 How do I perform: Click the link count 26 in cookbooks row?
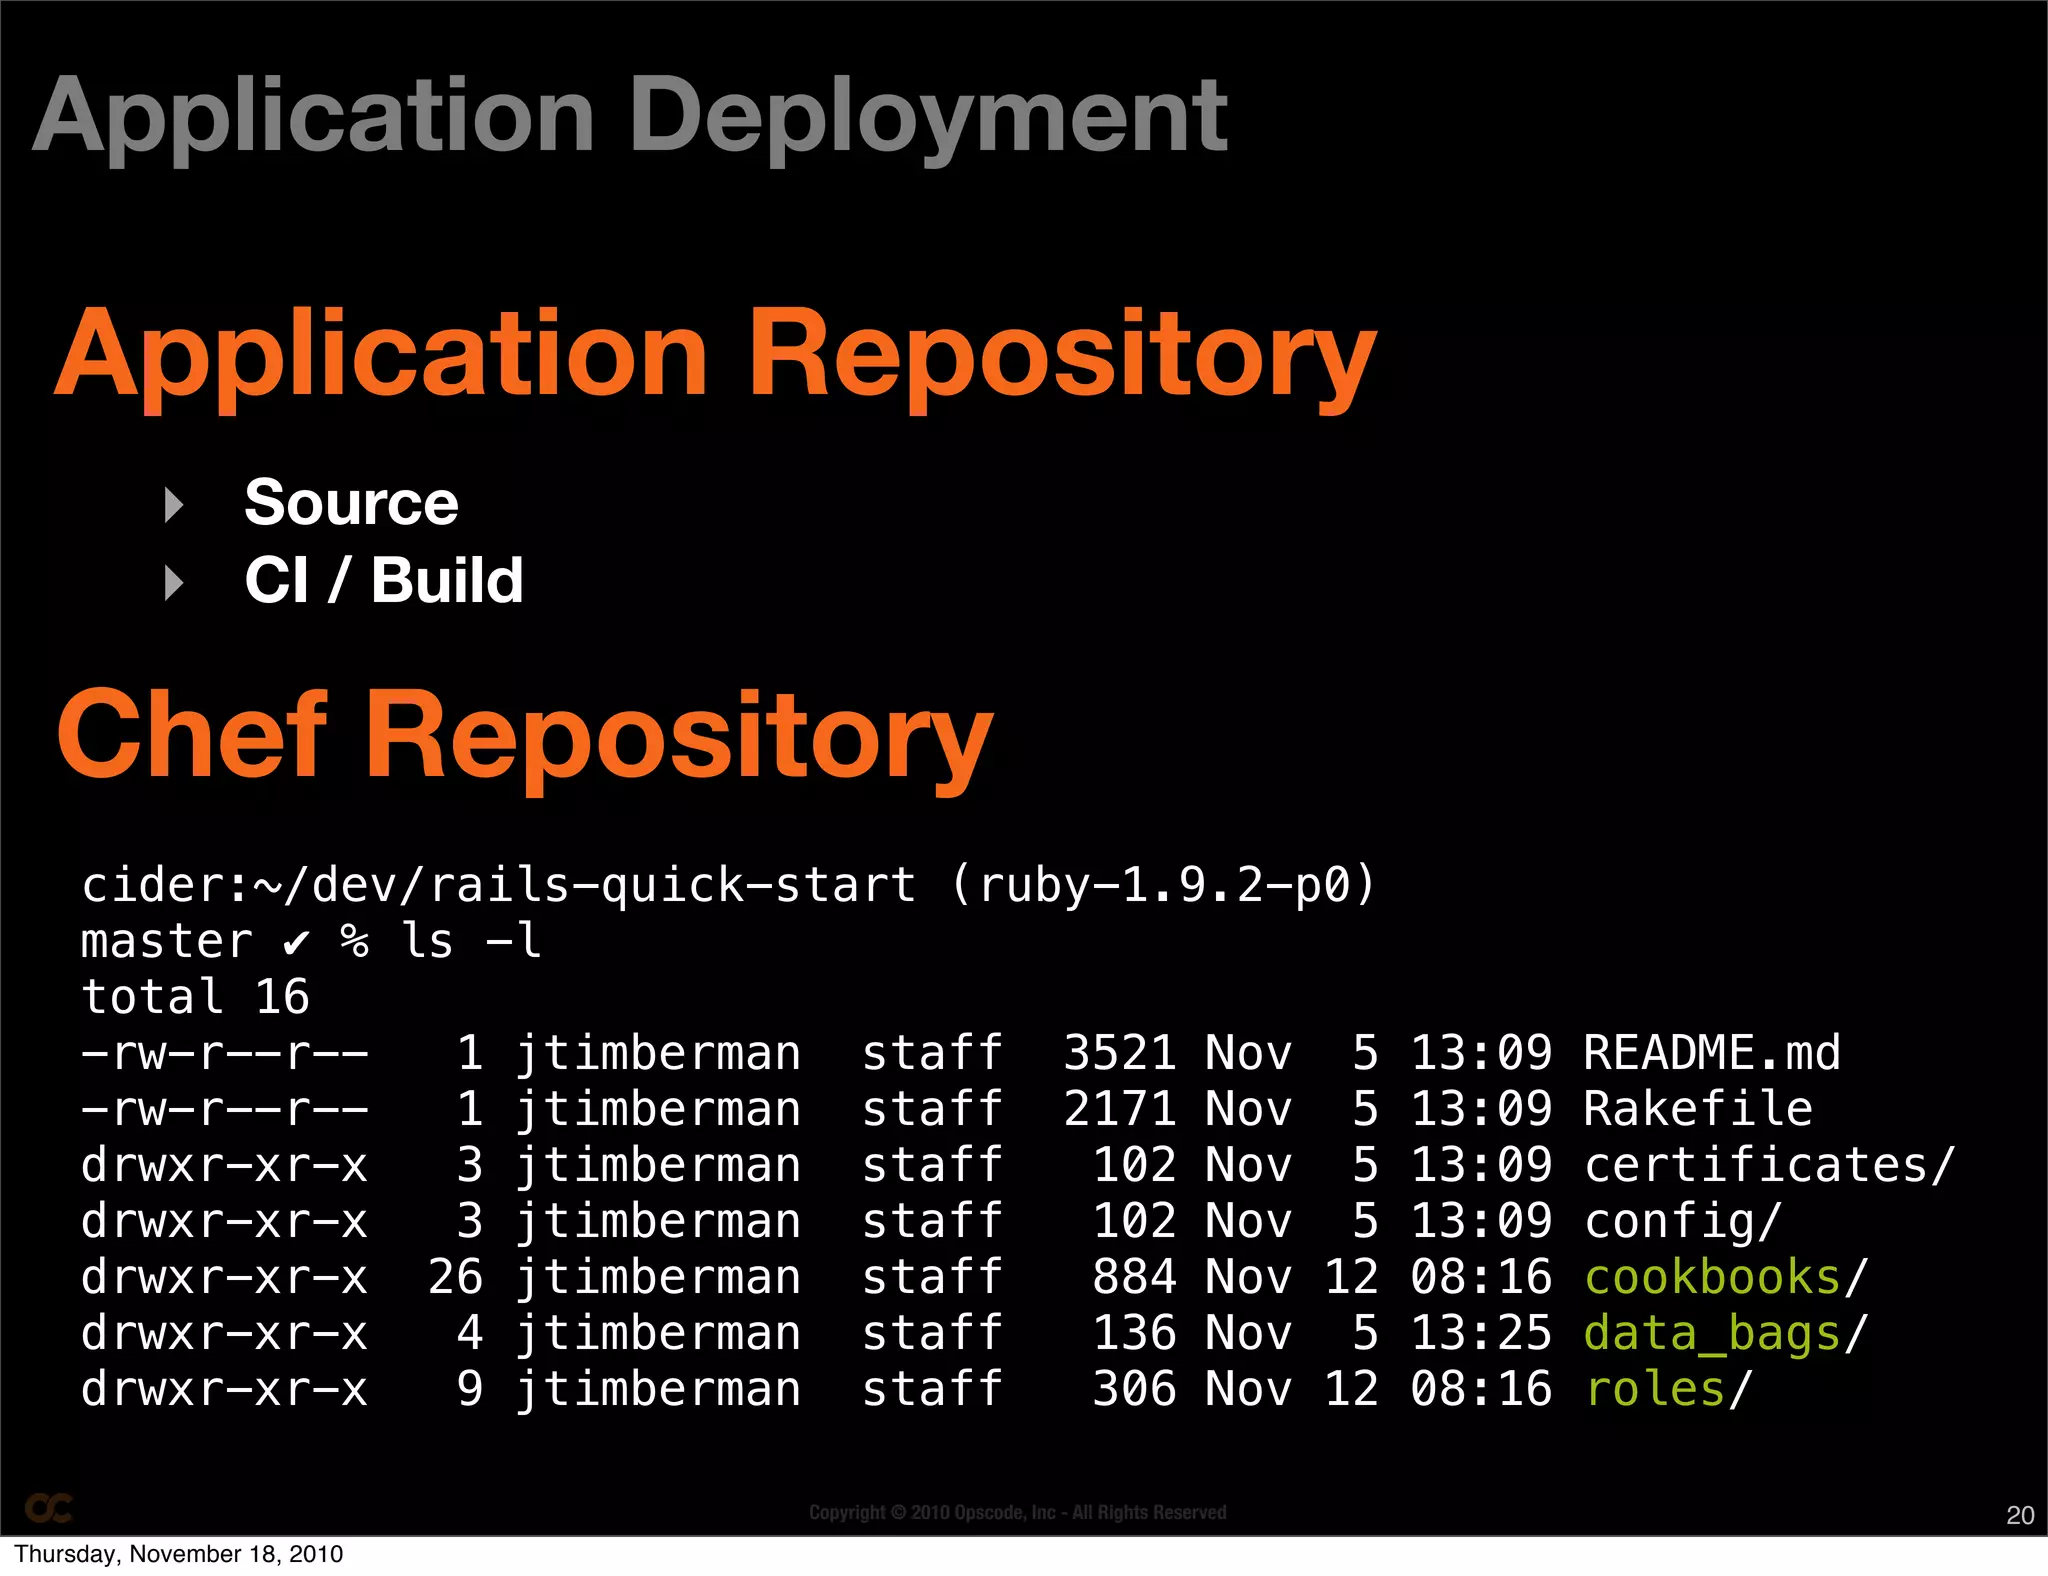[456, 1277]
